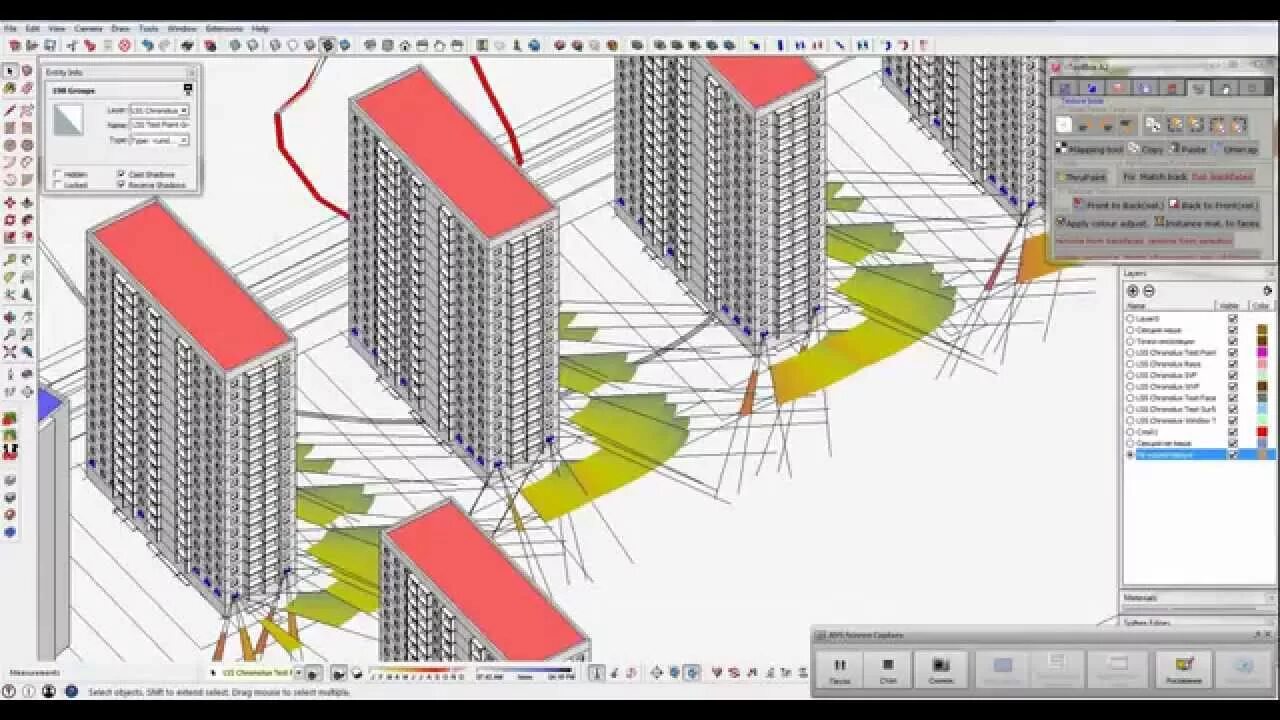Make Layer0 the active layer radio
1280x720 pixels.
(x=1130, y=318)
